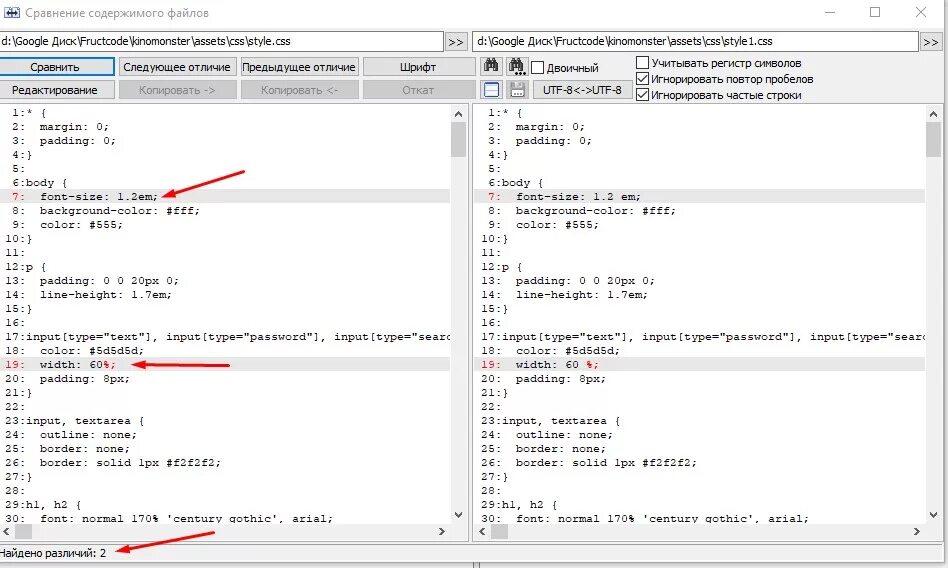Click the UTF-8<->UTF-8 encoding button

click(582, 90)
